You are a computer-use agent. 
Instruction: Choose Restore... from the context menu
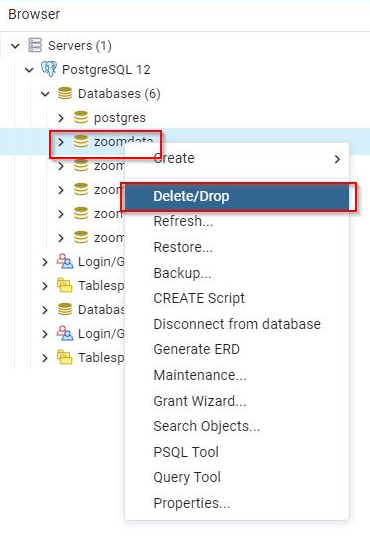pos(237,247)
